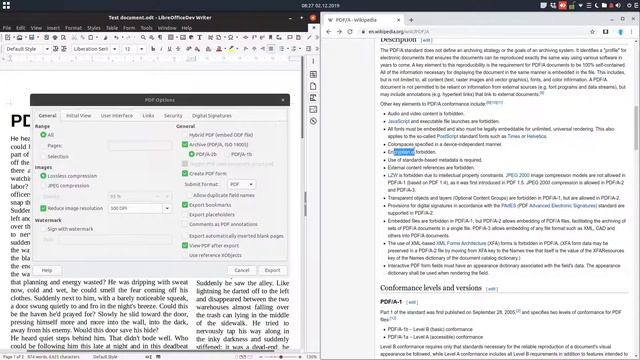Viewport: 640px width, 360px height.
Task: Open the Tools menu in Writer
Action: pyautogui.click(x=146, y=28)
